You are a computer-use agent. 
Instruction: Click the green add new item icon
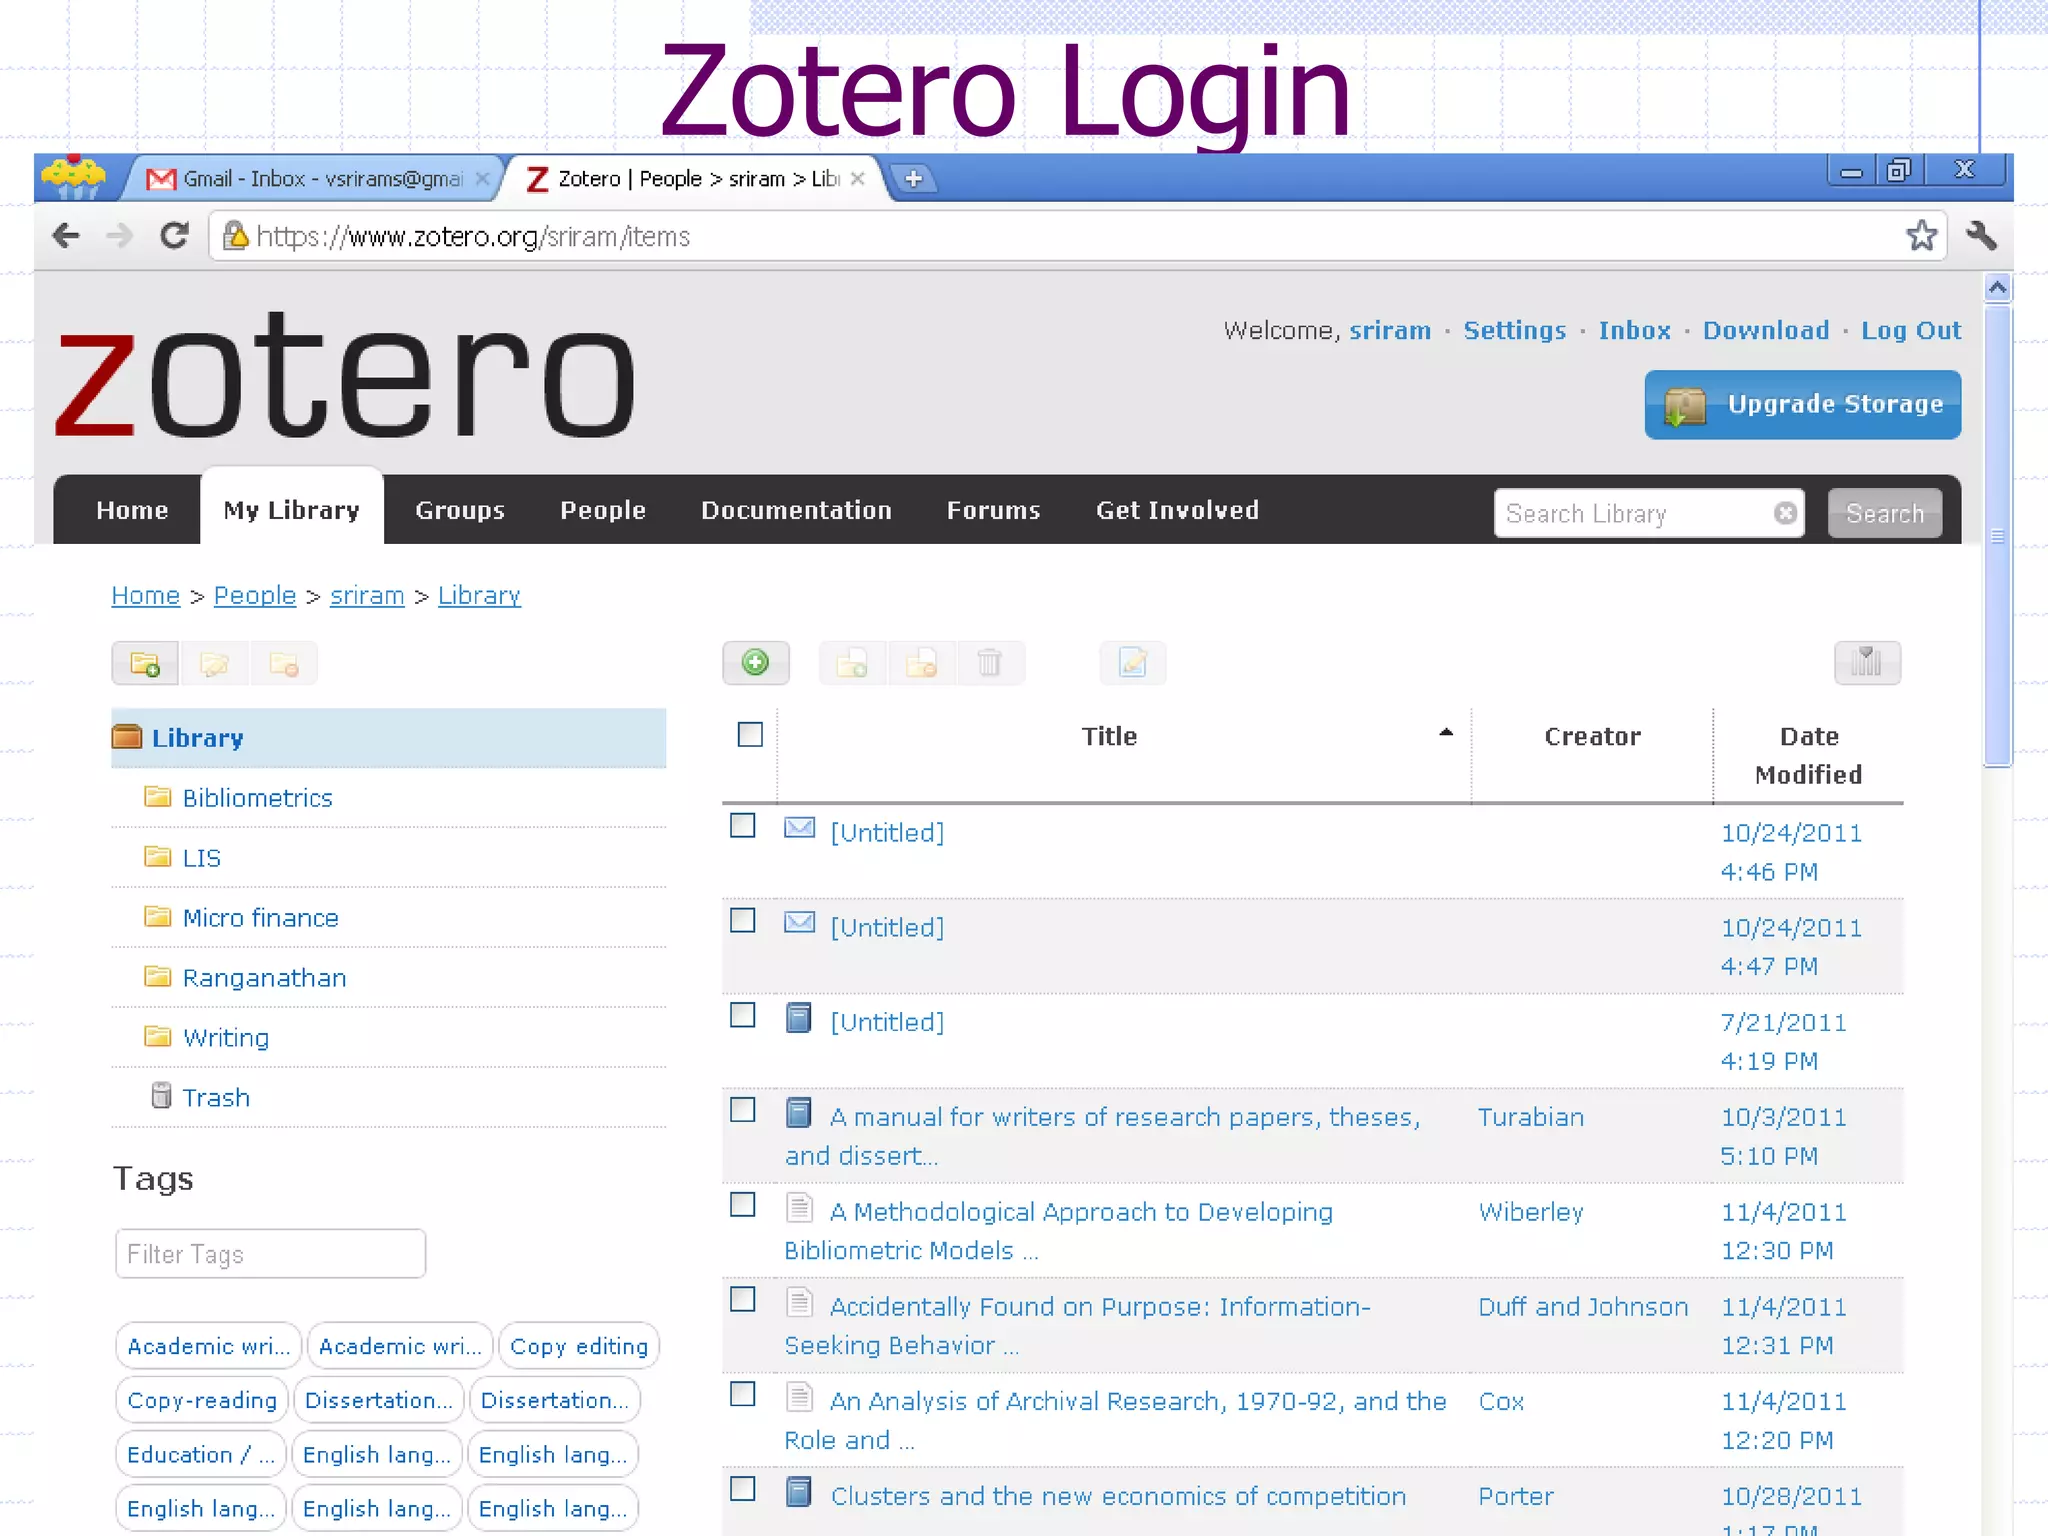tap(756, 663)
